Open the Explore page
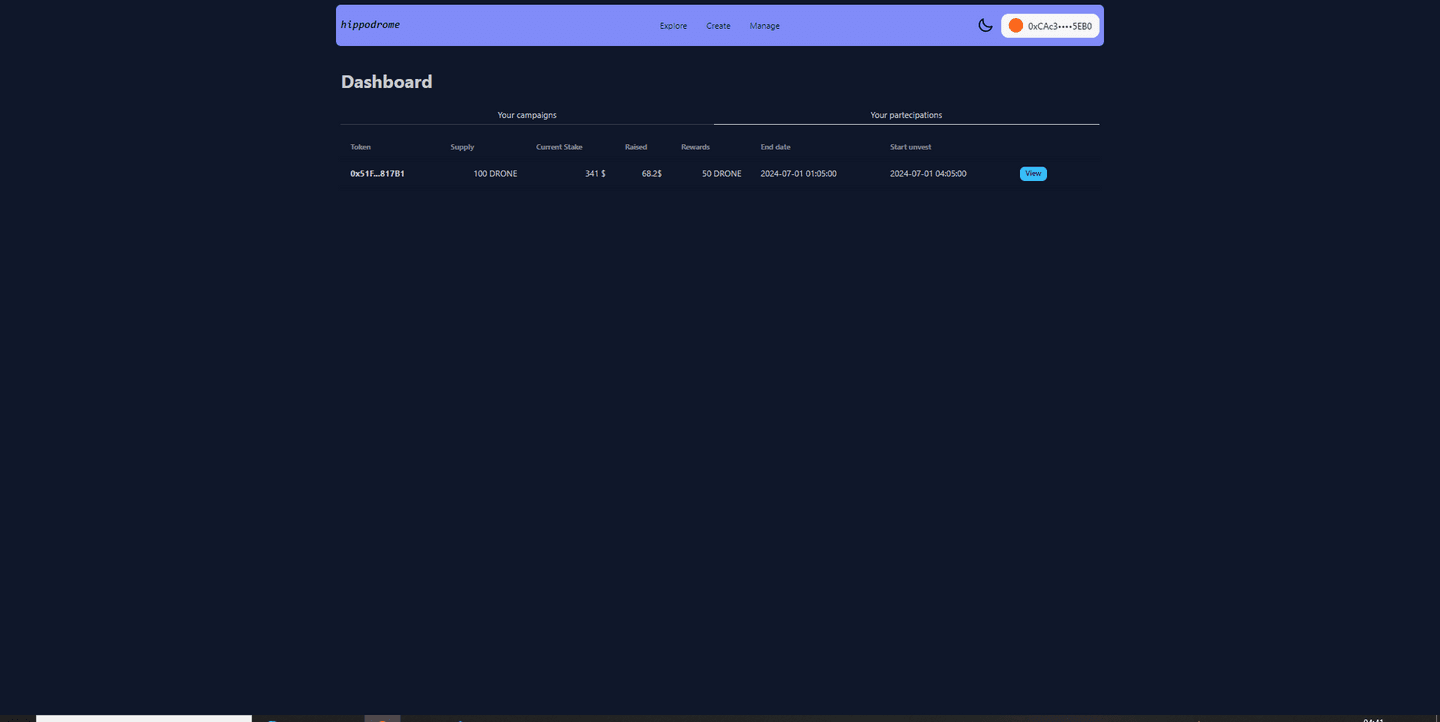 click(x=673, y=26)
